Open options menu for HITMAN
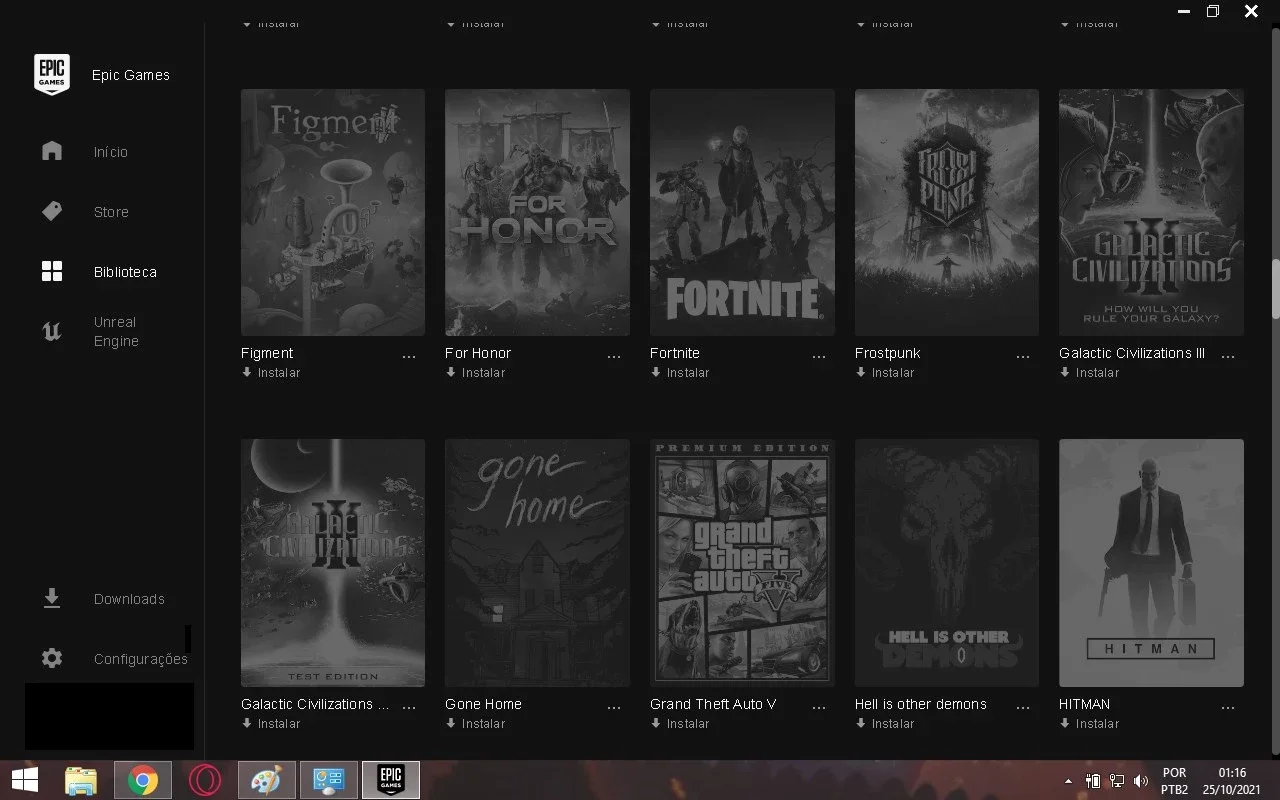Viewport: 1280px width, 800px height. pyautogui.click(x=1228, y=707)
